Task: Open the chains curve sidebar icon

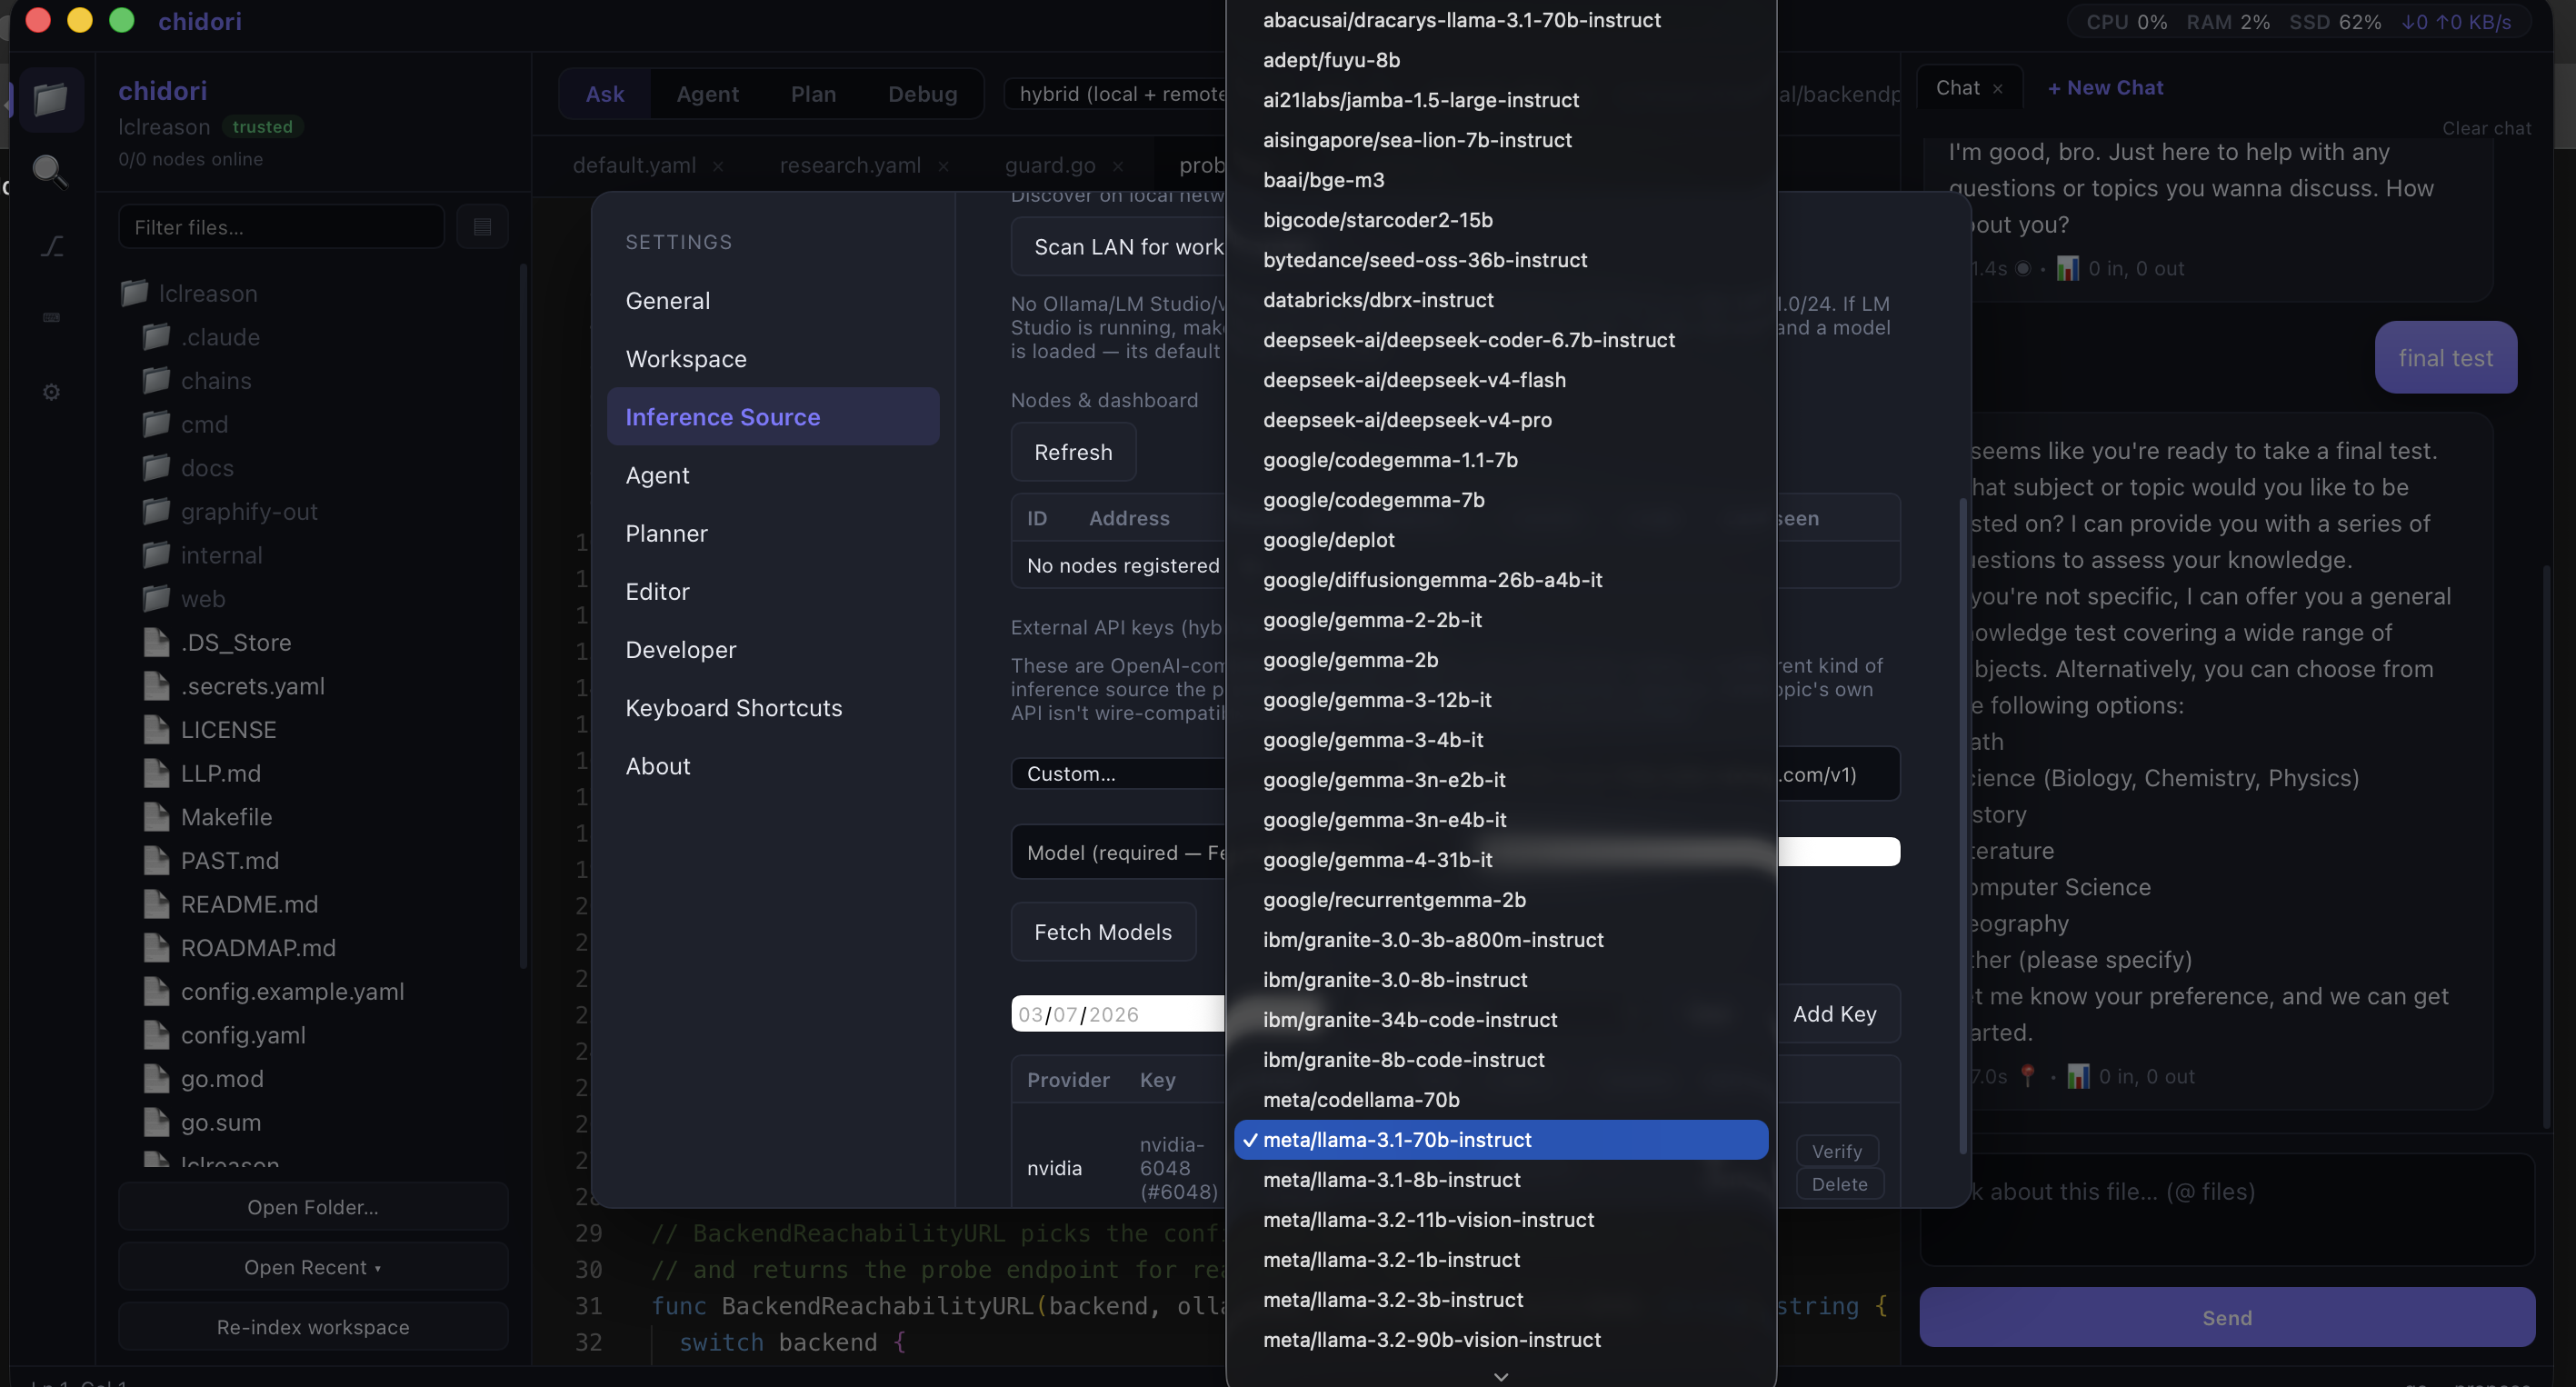Action: [x=51, y=245]
